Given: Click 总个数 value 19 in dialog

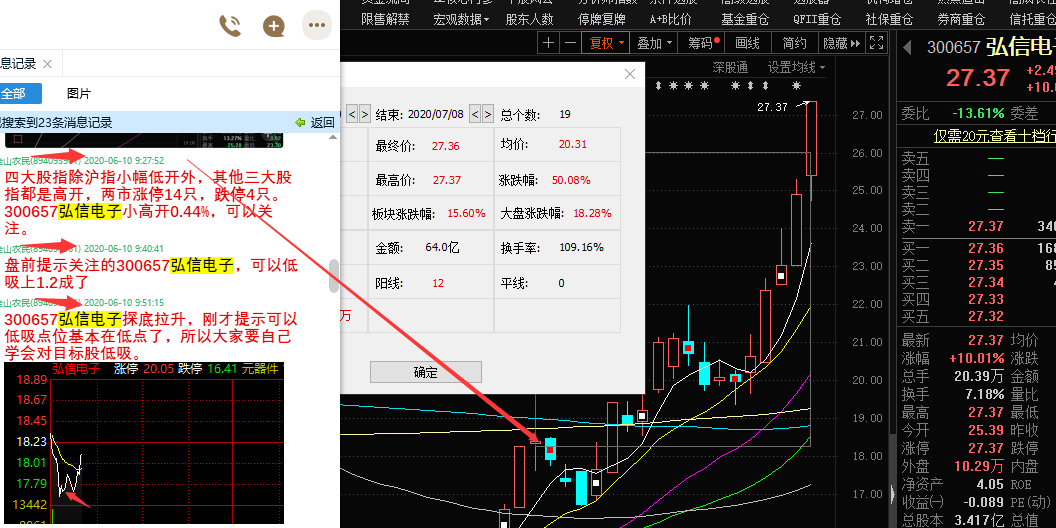Looking at the screenshot, I should tap(564, 114).
